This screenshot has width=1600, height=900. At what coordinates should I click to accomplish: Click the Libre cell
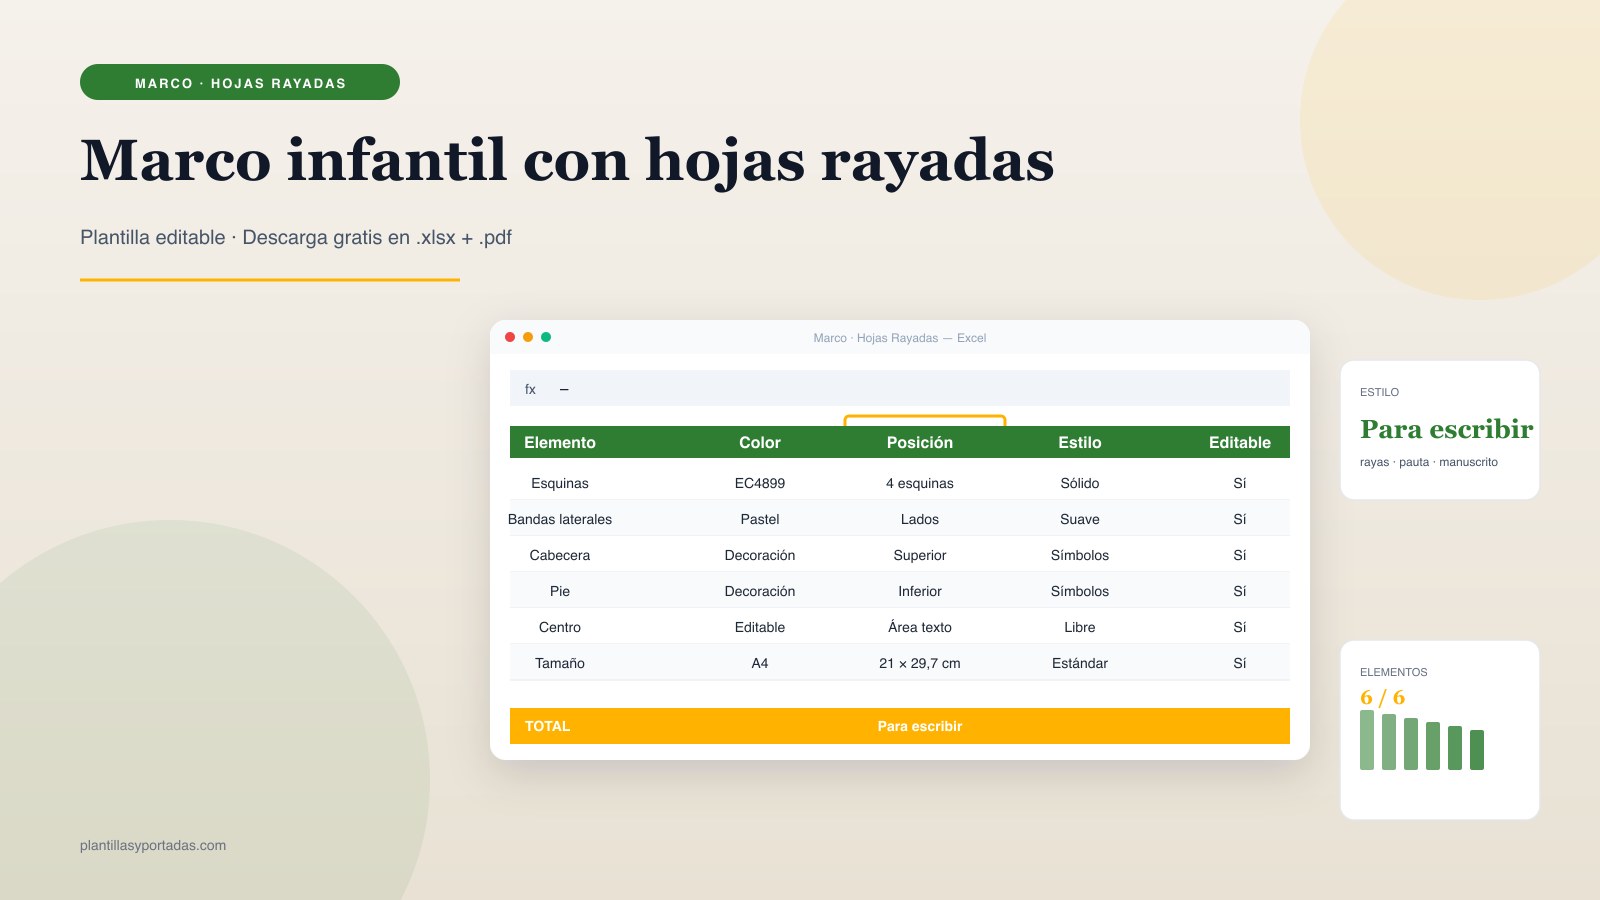pyautogui.click(x=1080, y=627)
